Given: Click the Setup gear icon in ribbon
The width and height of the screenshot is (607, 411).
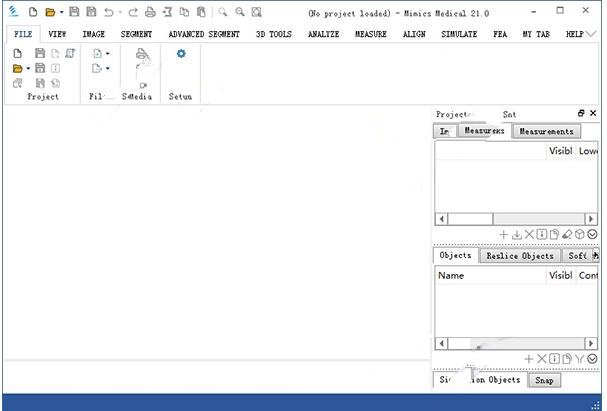Looking at the screenshot, I should point(181,54).
